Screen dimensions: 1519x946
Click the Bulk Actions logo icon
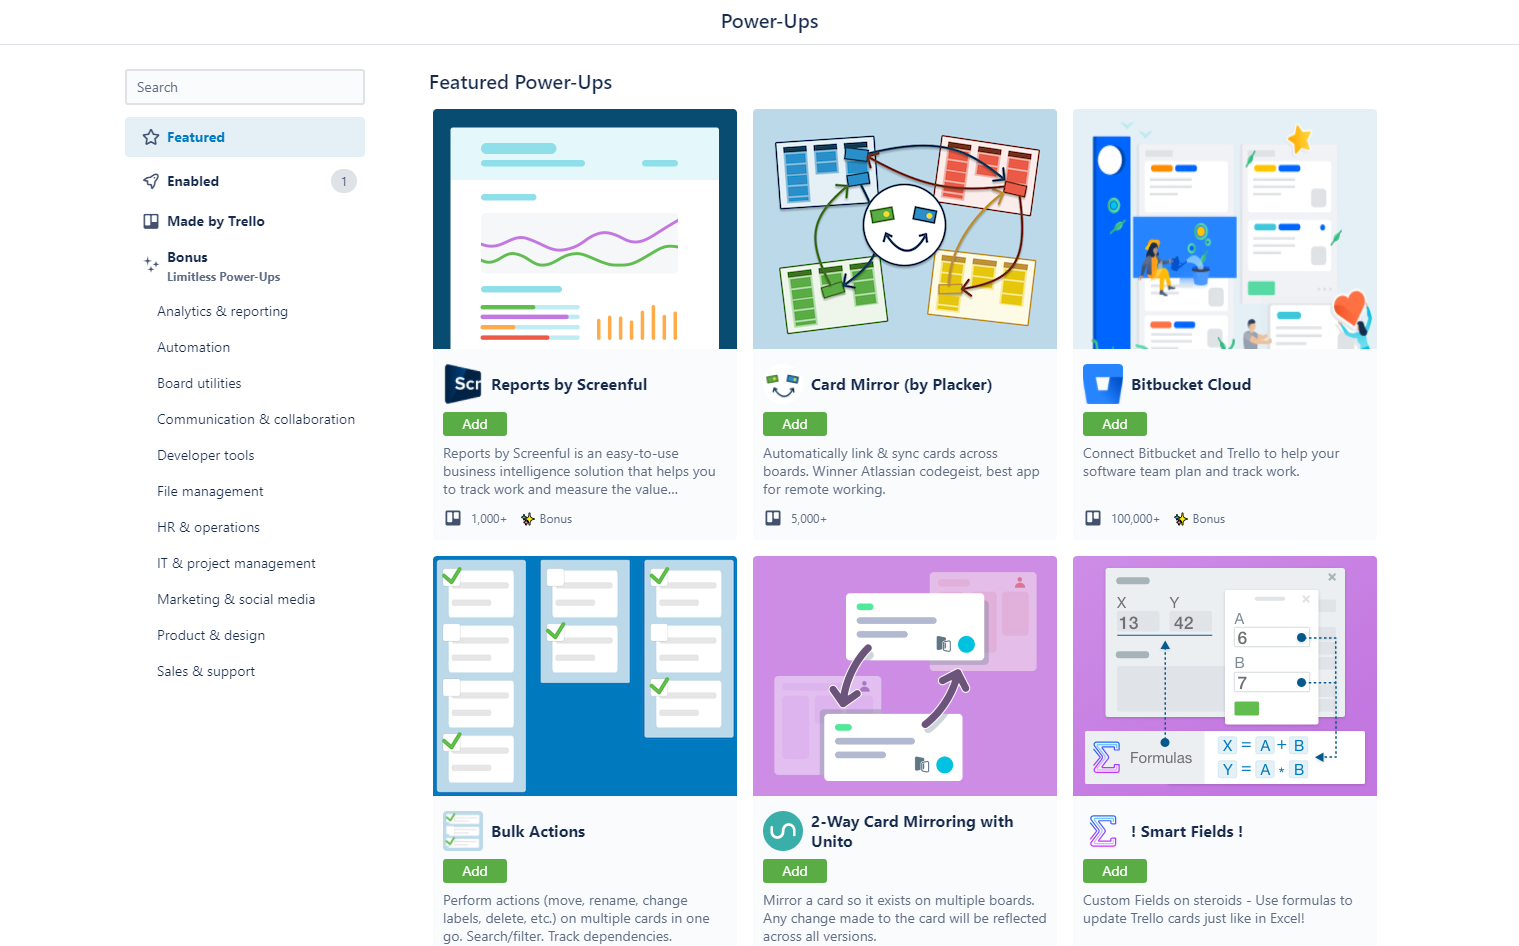pyautogui.click(x=463, y=831)
